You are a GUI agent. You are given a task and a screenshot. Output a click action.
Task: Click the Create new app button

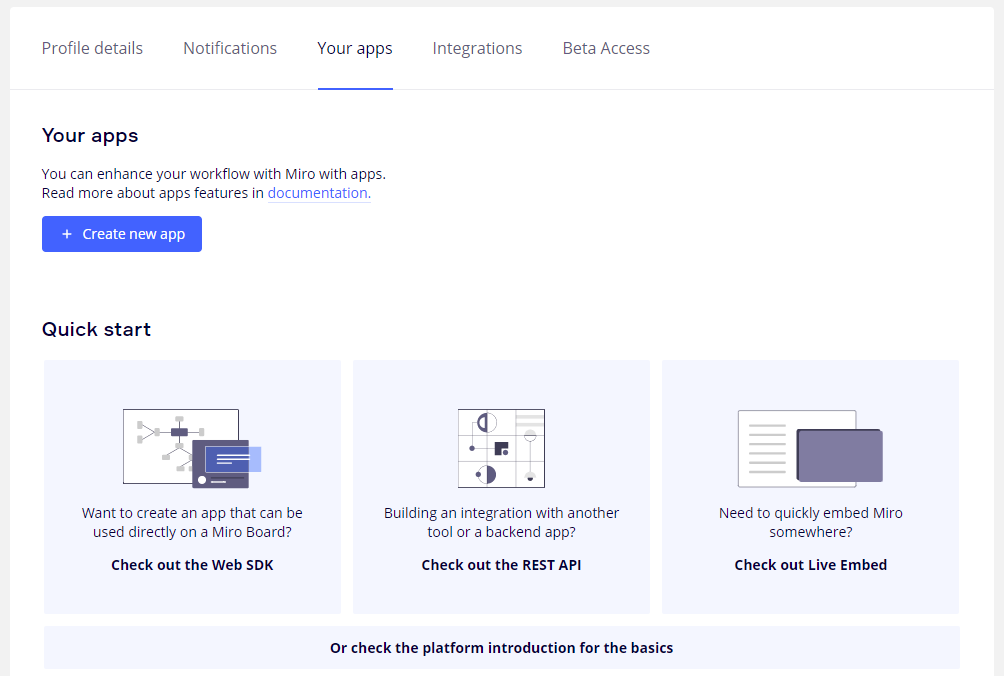tap(122, 234)
